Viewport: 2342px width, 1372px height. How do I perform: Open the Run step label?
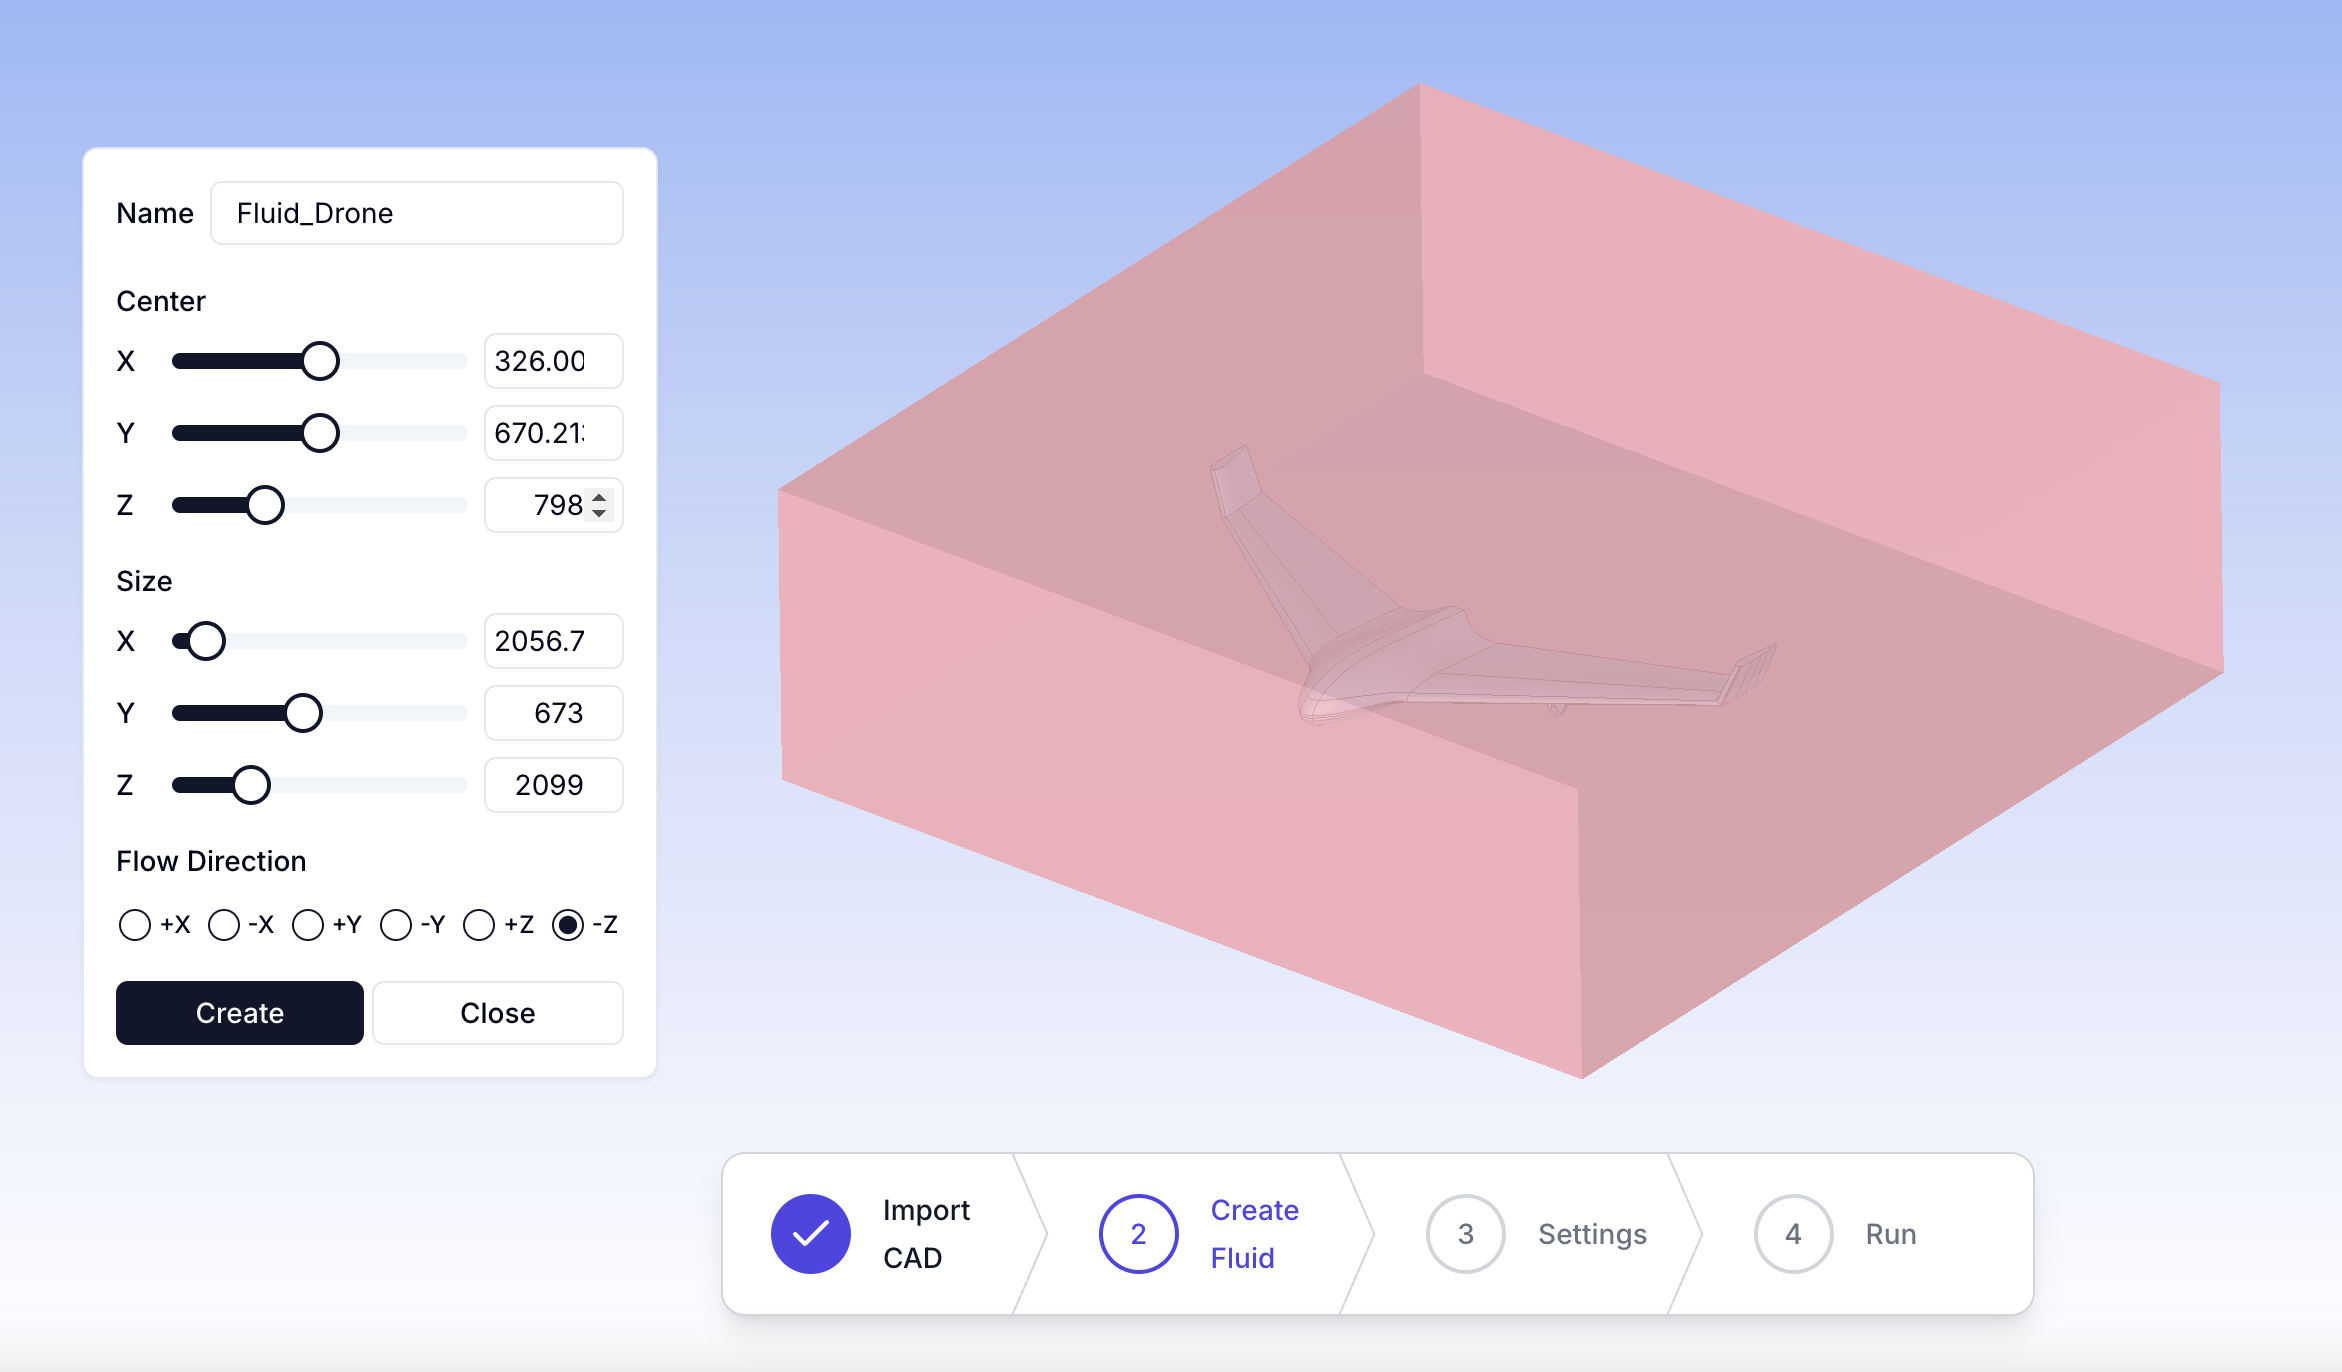pos(1891,1234)
